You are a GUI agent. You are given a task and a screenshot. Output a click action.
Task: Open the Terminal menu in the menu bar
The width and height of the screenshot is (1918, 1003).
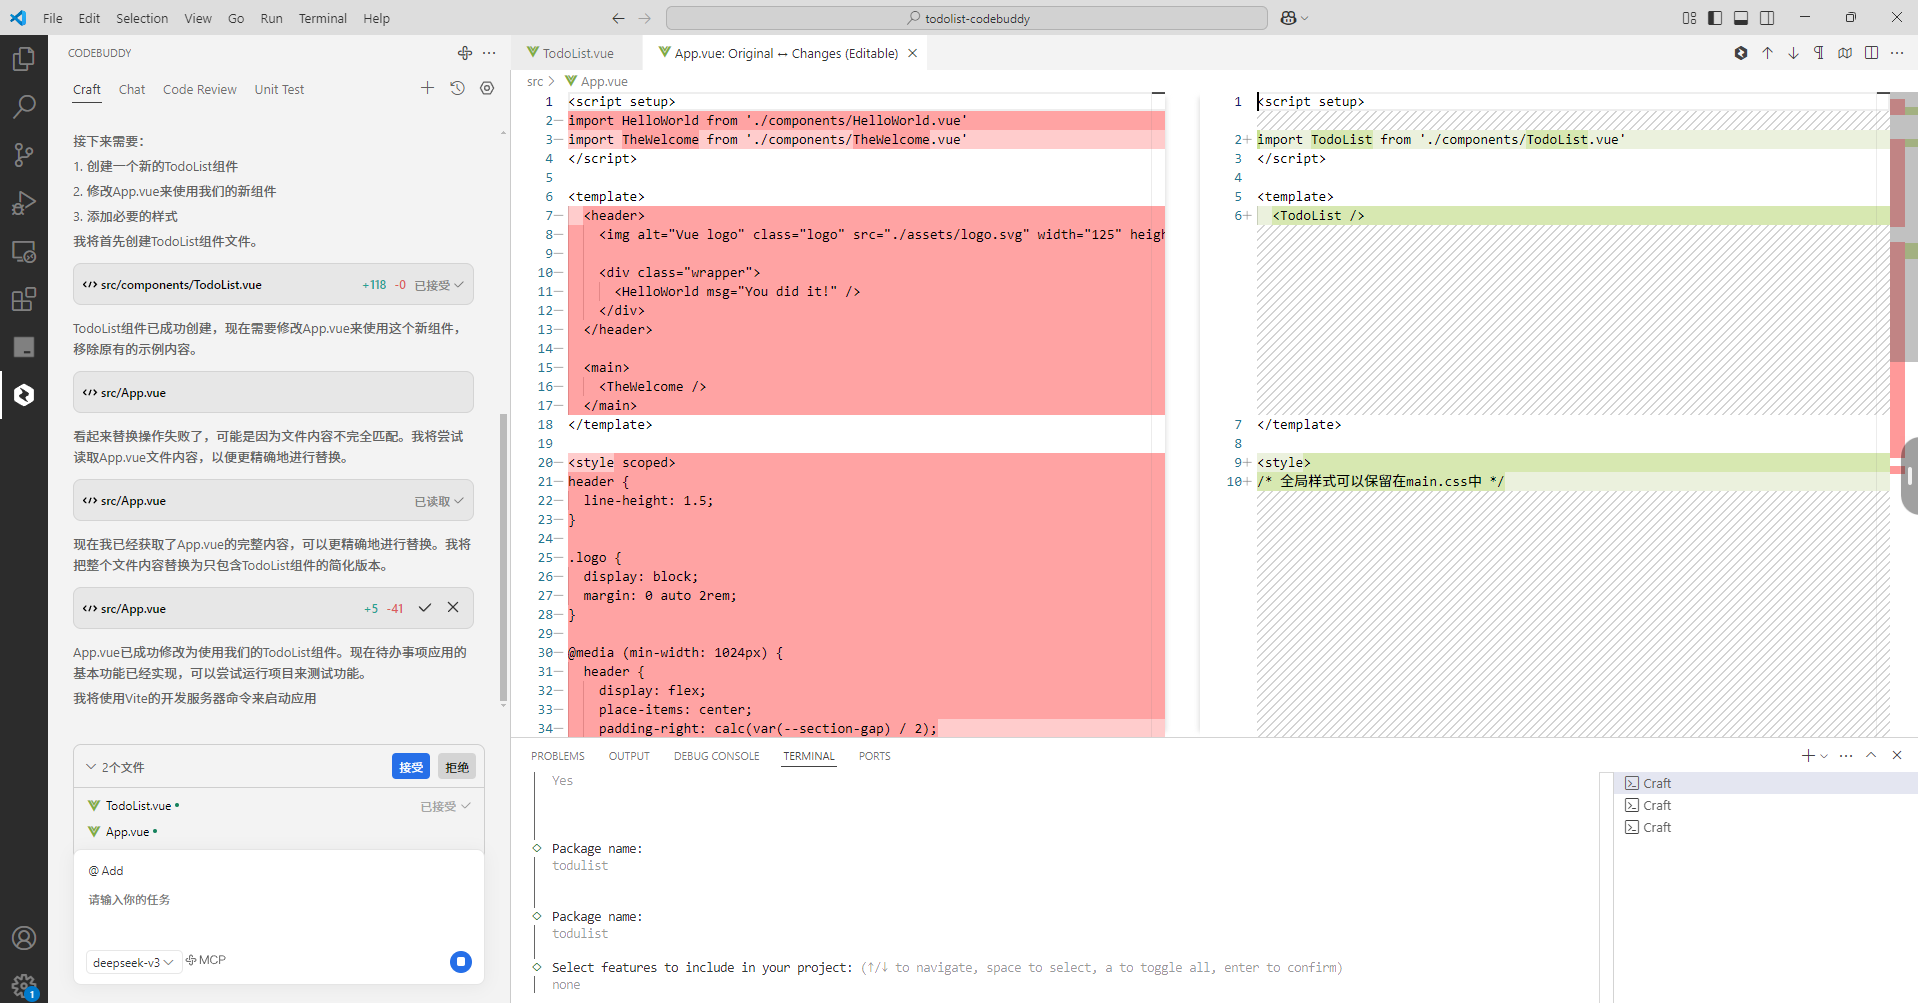322,18
